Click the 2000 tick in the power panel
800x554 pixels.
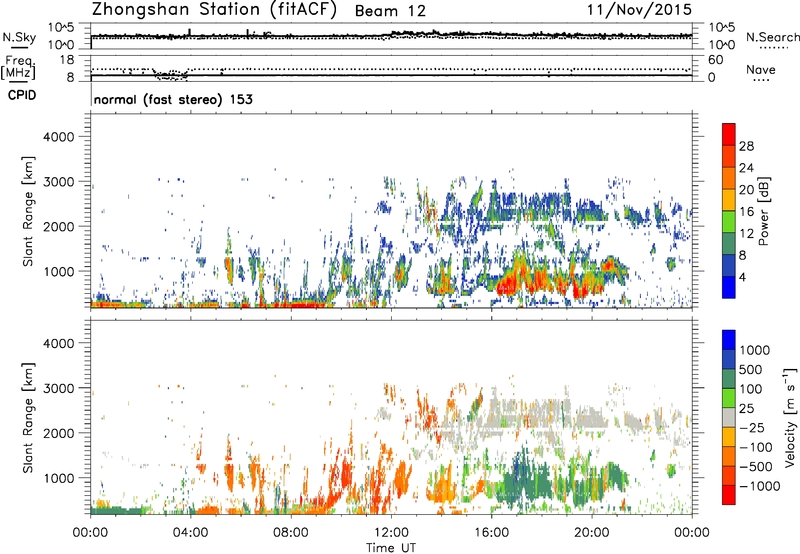(x=59, y=226)
